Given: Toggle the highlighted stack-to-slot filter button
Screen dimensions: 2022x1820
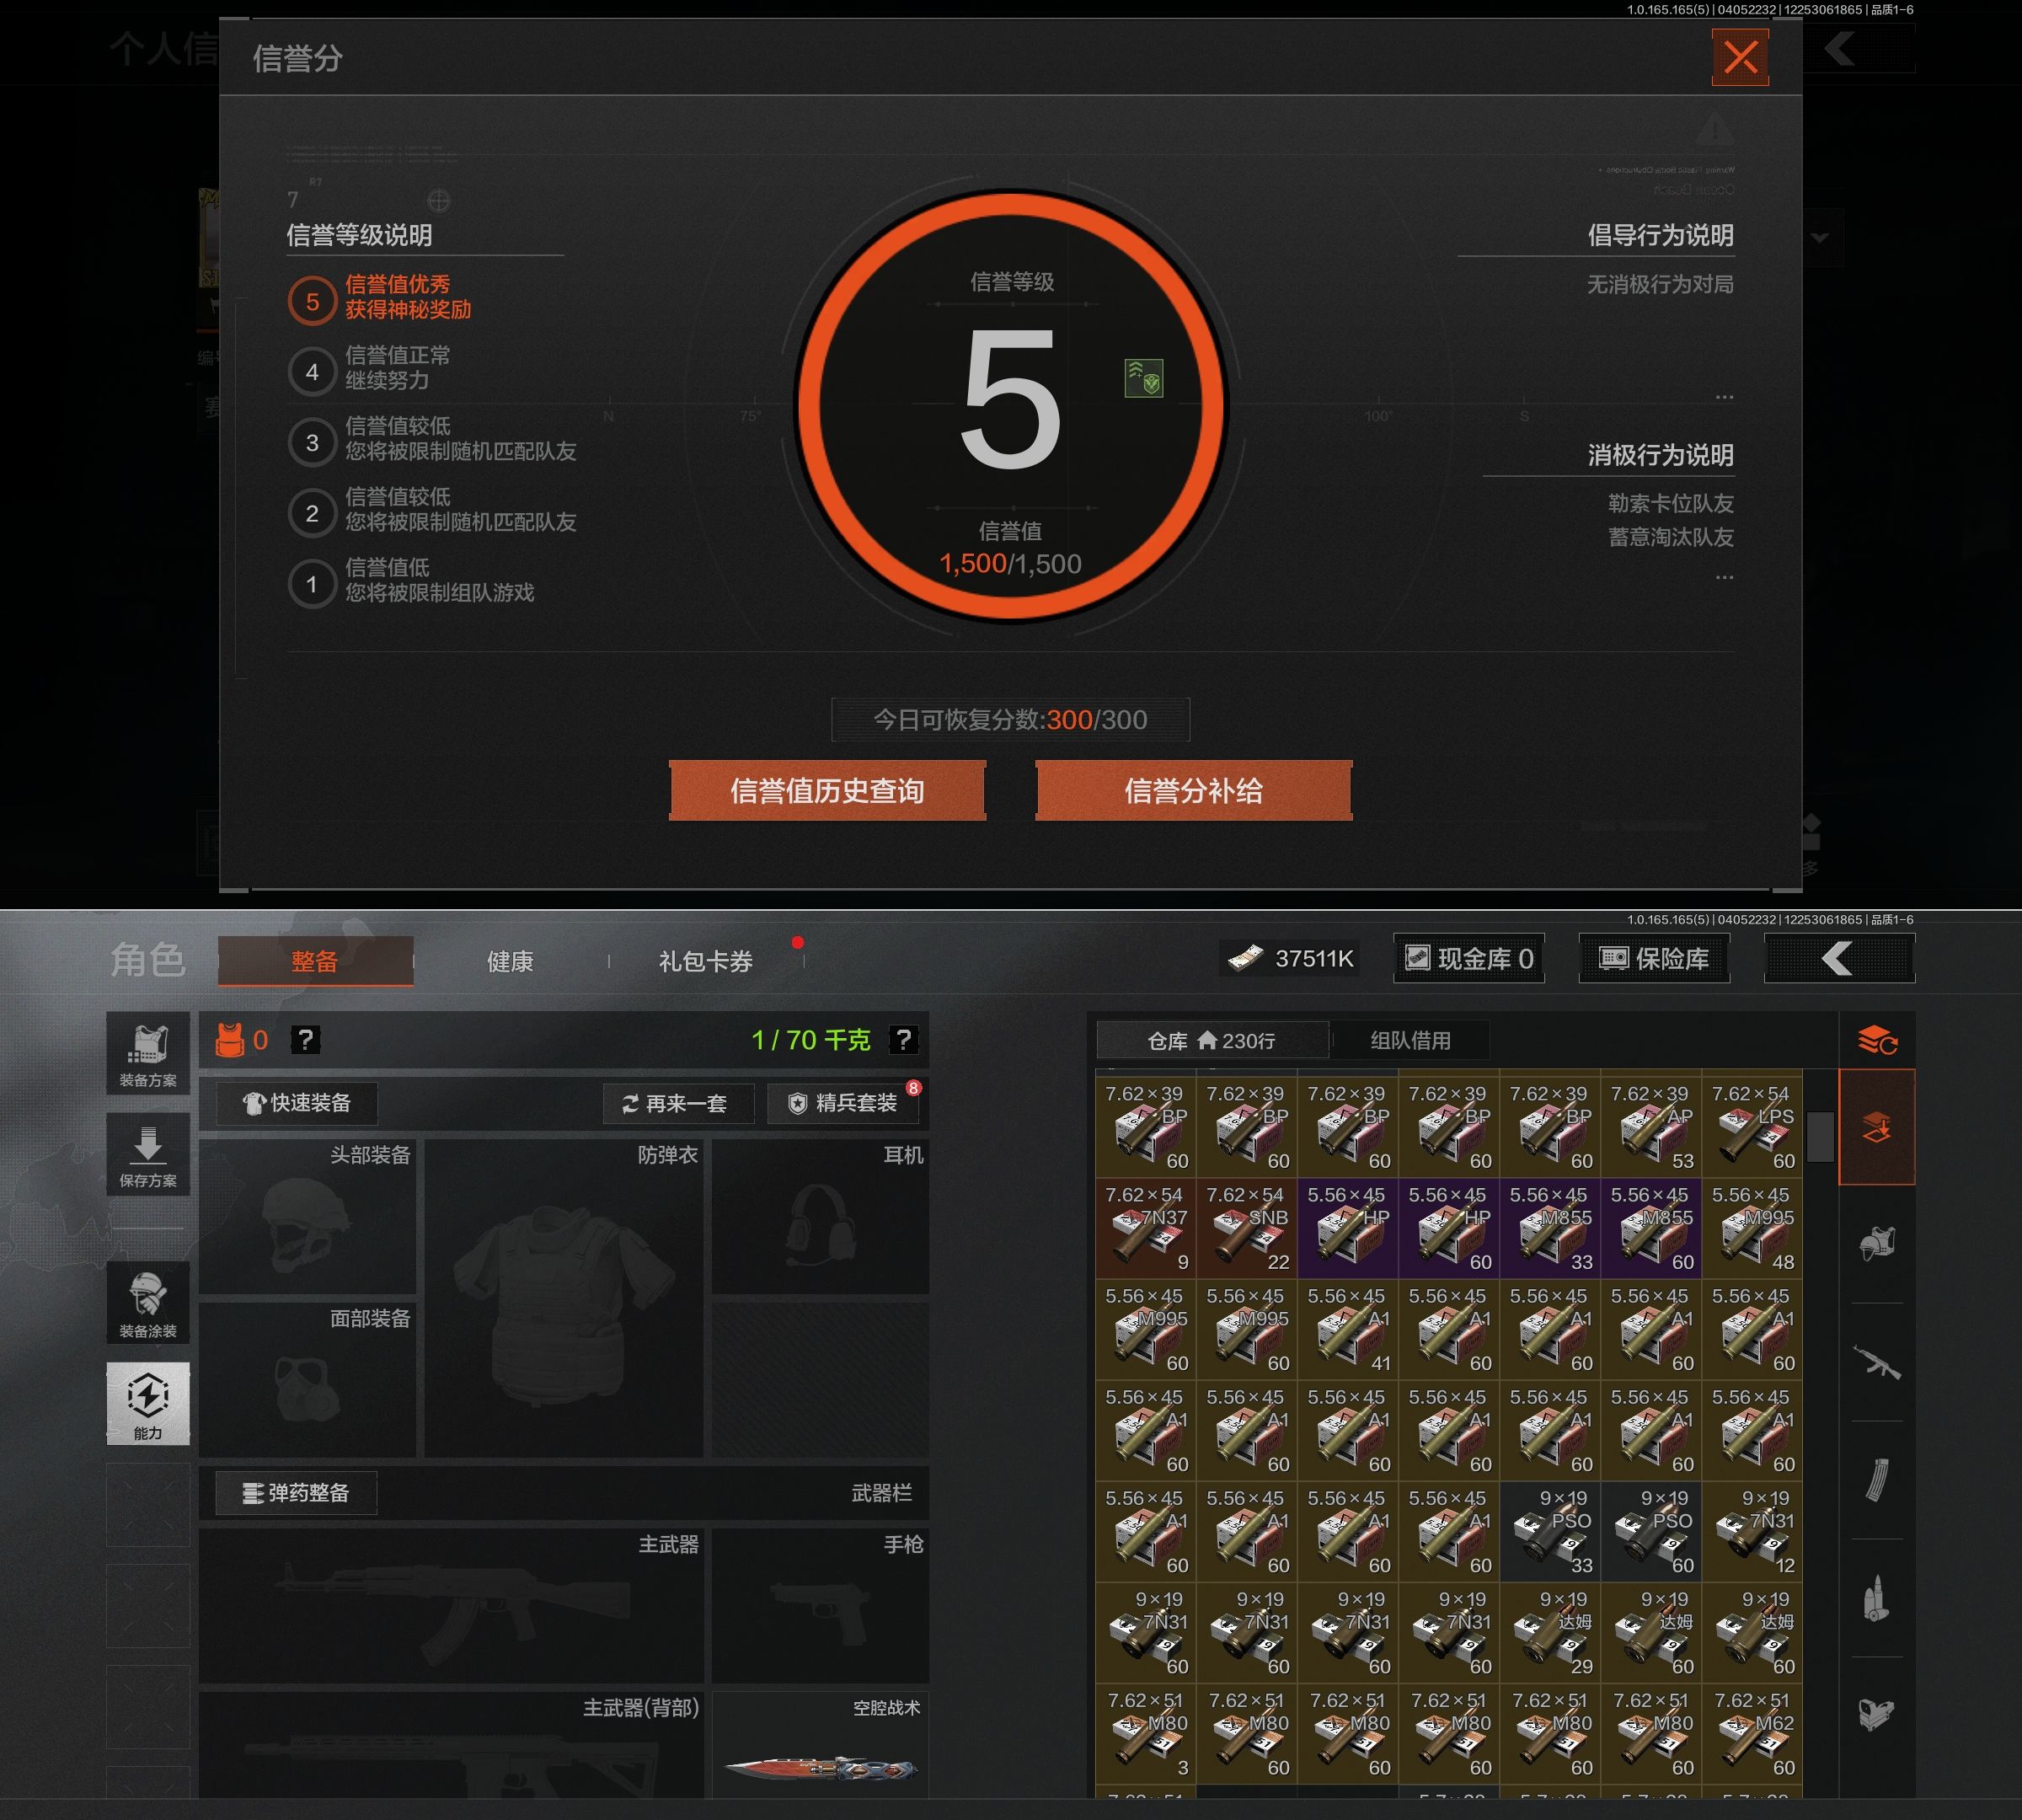Looking at the screenshot, I should pos(1877,1127).
